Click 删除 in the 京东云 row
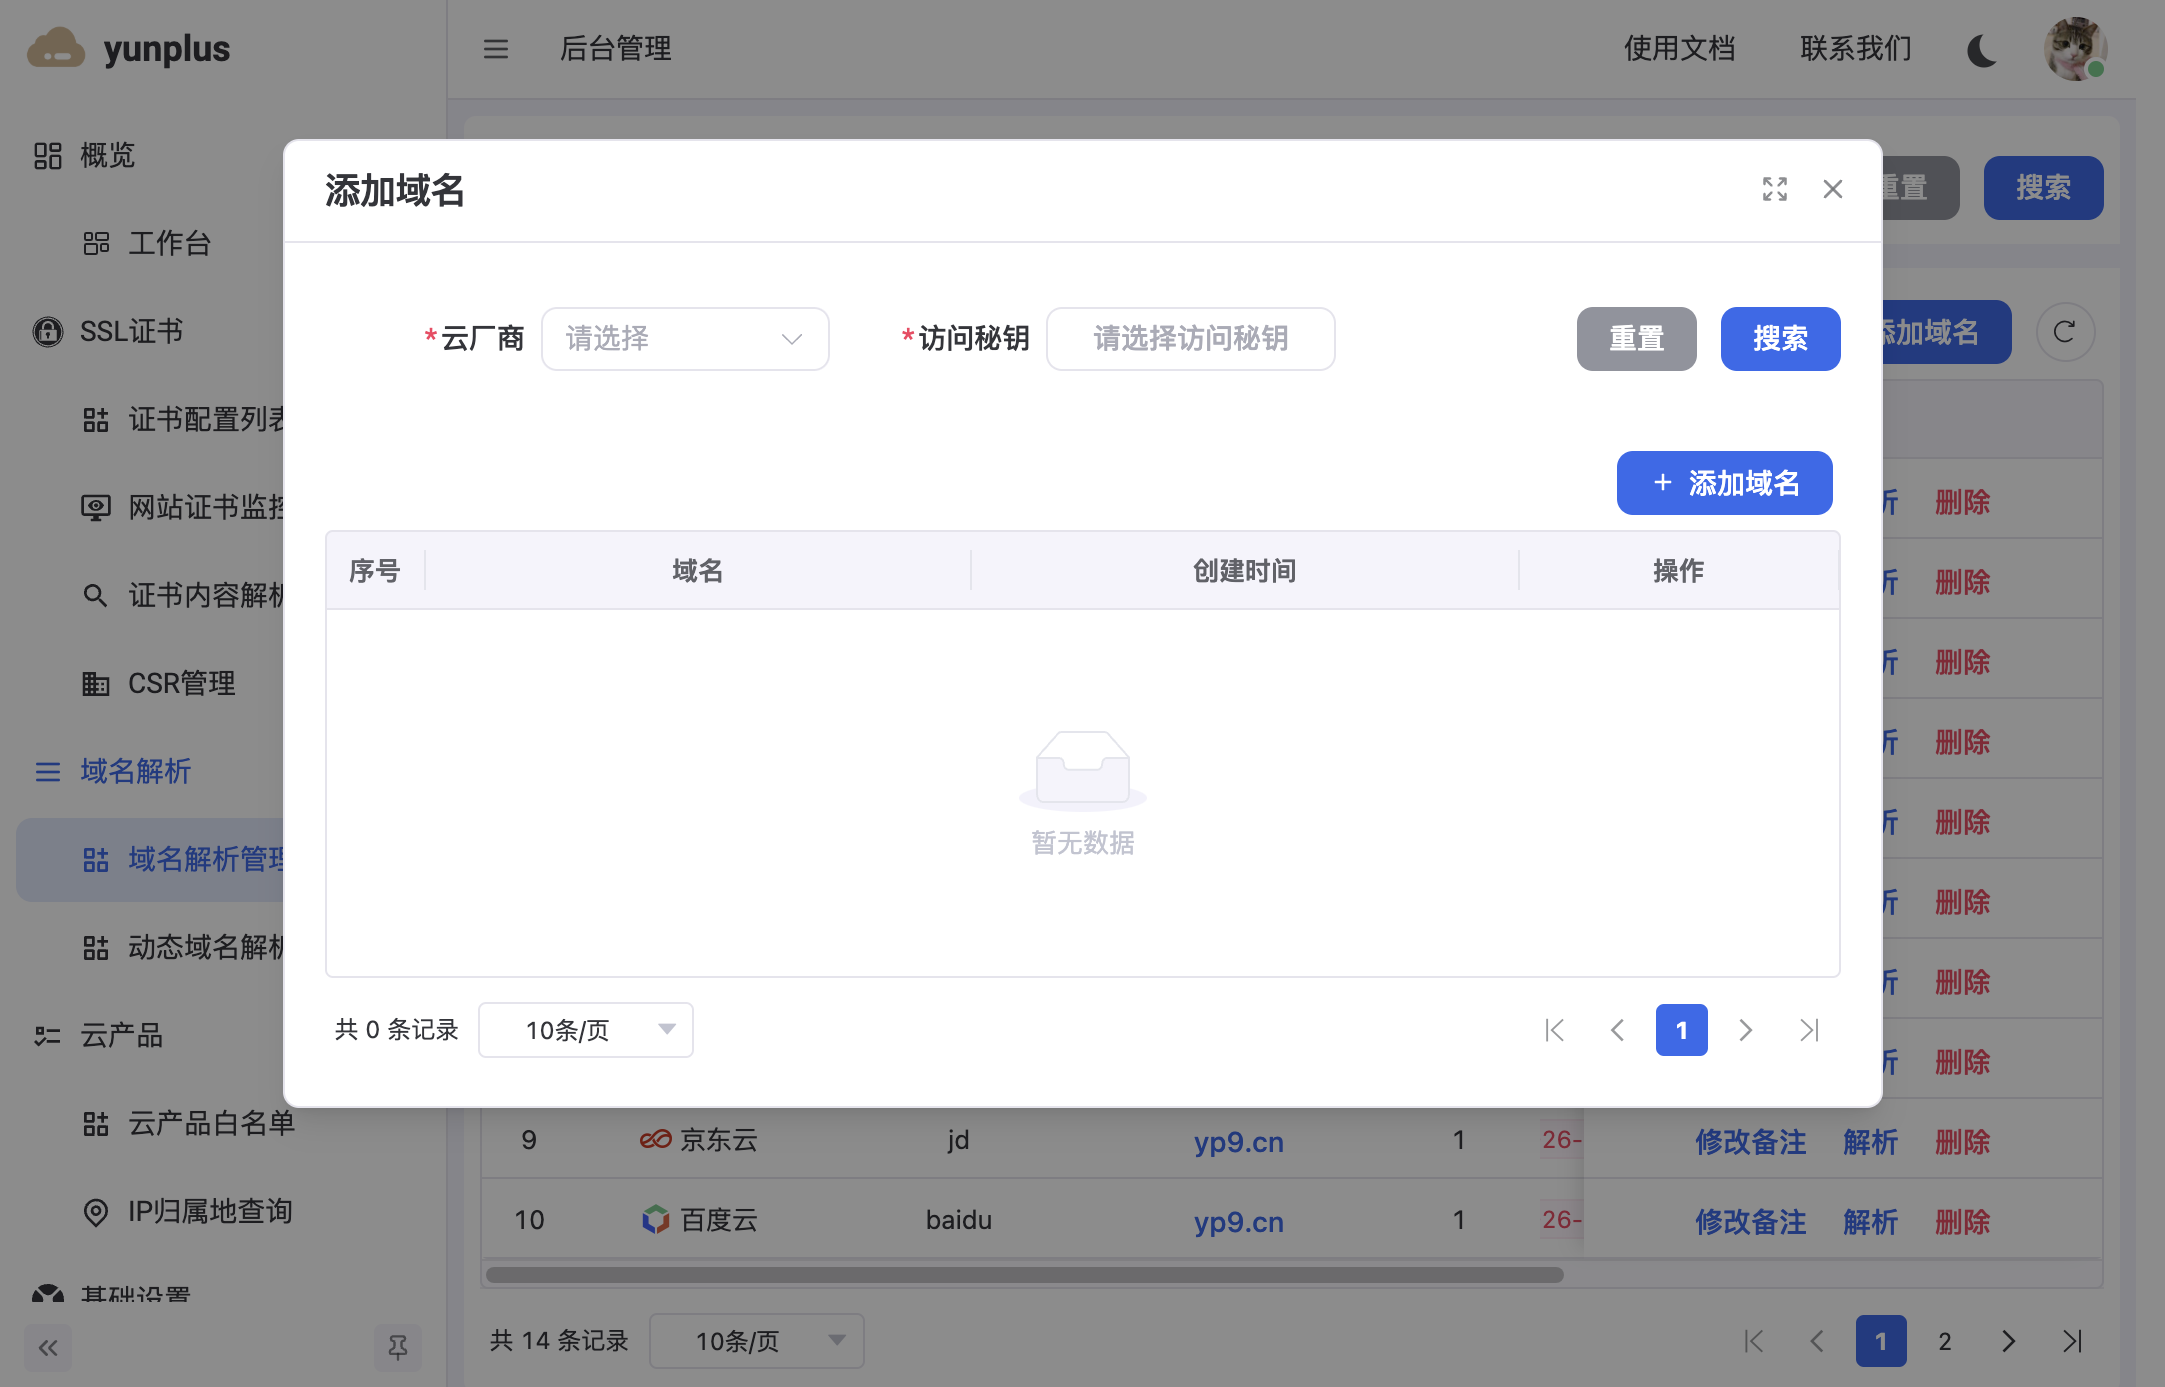The width and height of the screenshot is (2165, 1387). tap(1962, 1141)
